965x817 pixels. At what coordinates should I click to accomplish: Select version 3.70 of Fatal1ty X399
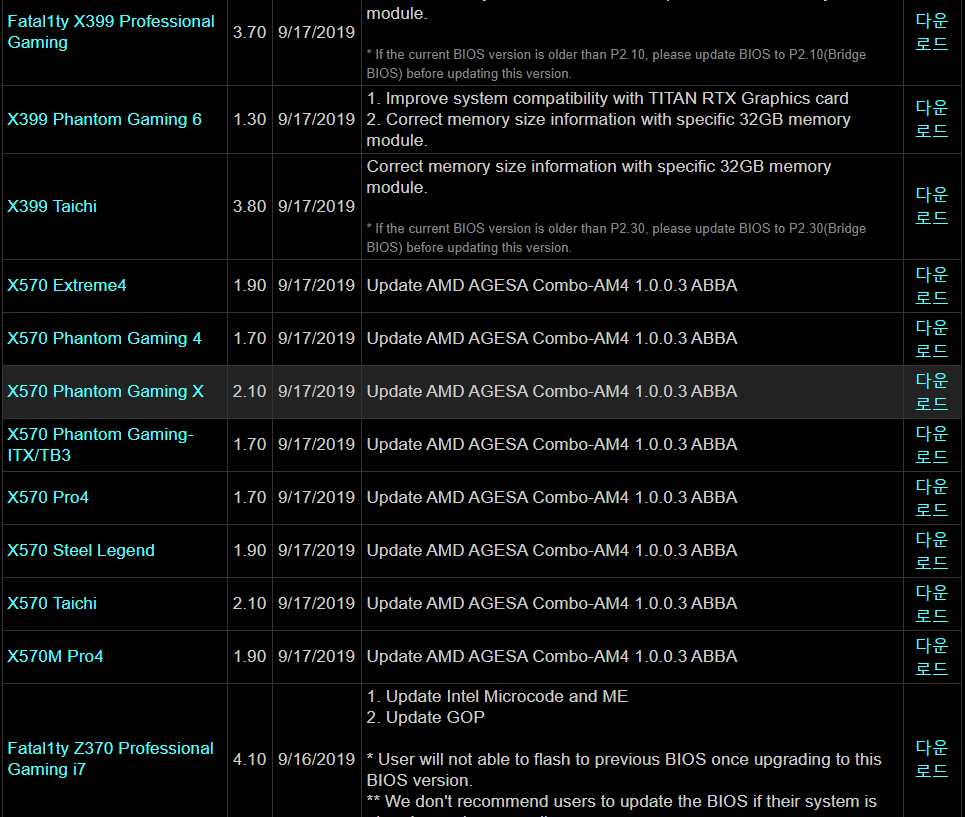[249, 32]
